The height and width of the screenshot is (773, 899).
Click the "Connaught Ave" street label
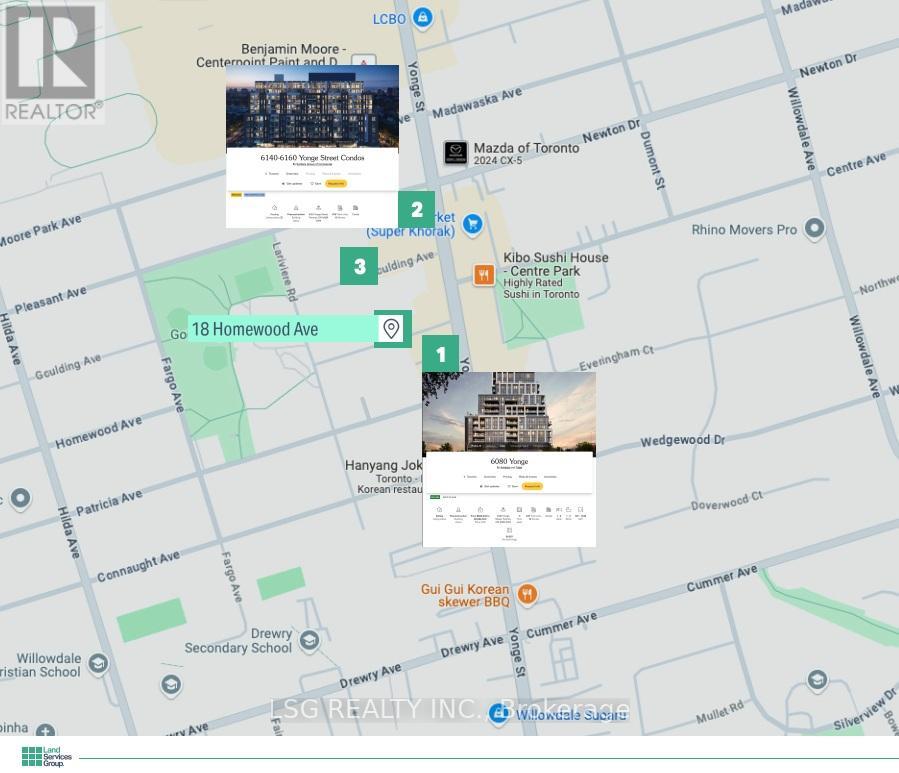coord(138,567)
